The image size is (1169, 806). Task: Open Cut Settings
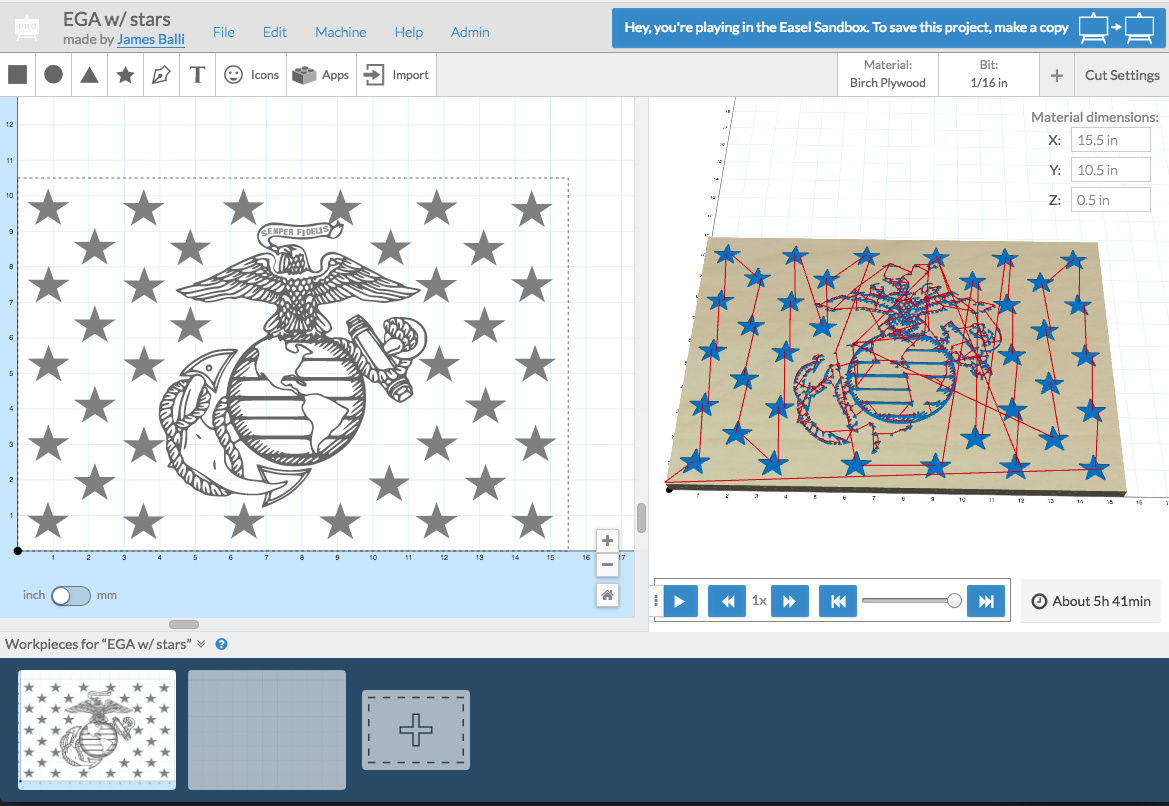1122,75
